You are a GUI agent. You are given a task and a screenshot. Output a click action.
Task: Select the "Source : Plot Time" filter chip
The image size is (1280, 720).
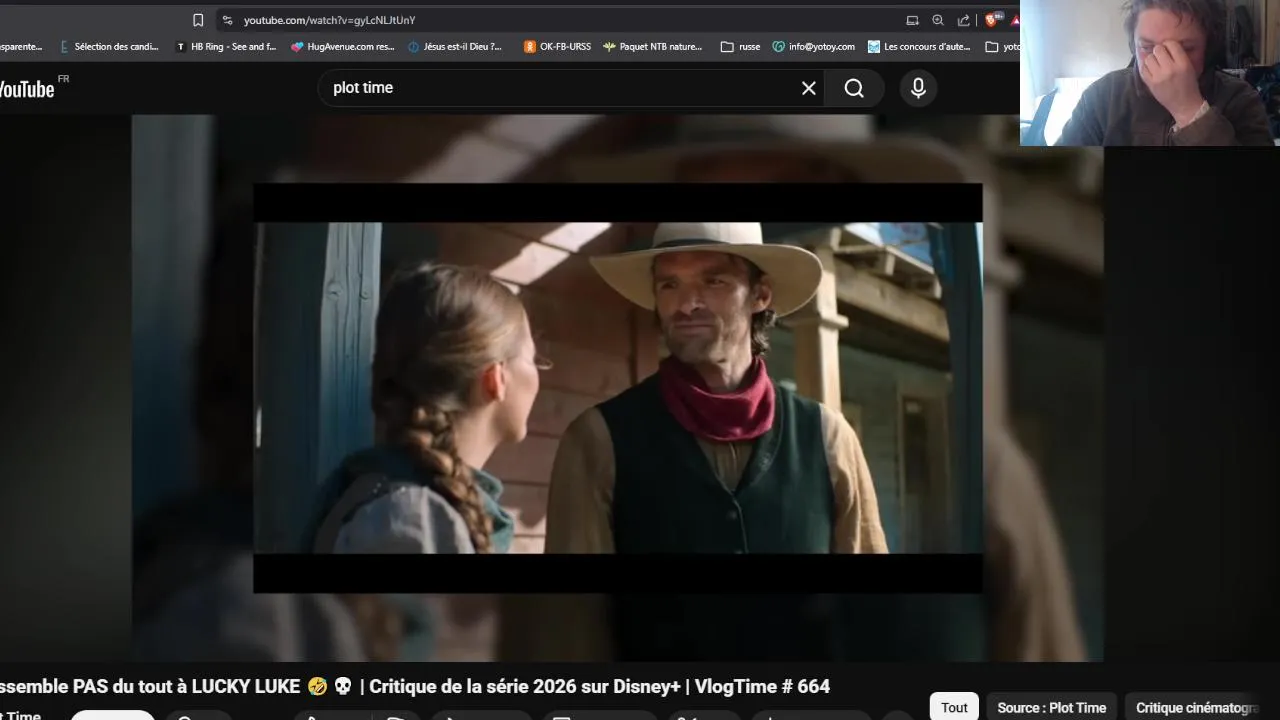coord(1051,707)
